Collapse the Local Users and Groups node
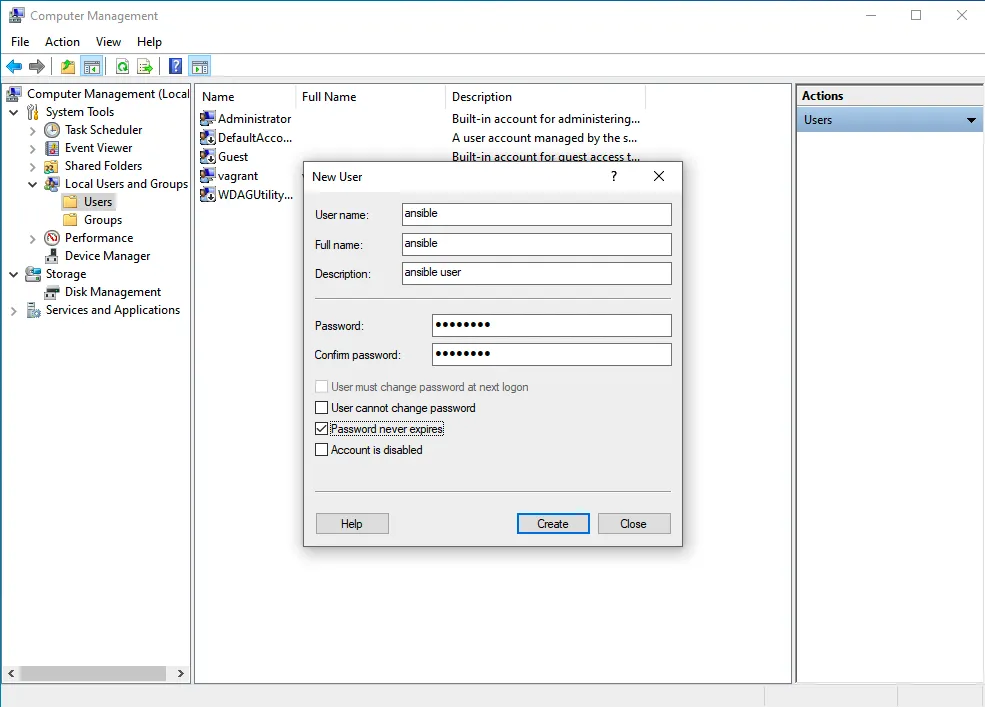985x707 pixels. pyautogui.click(x=33, y=184)
